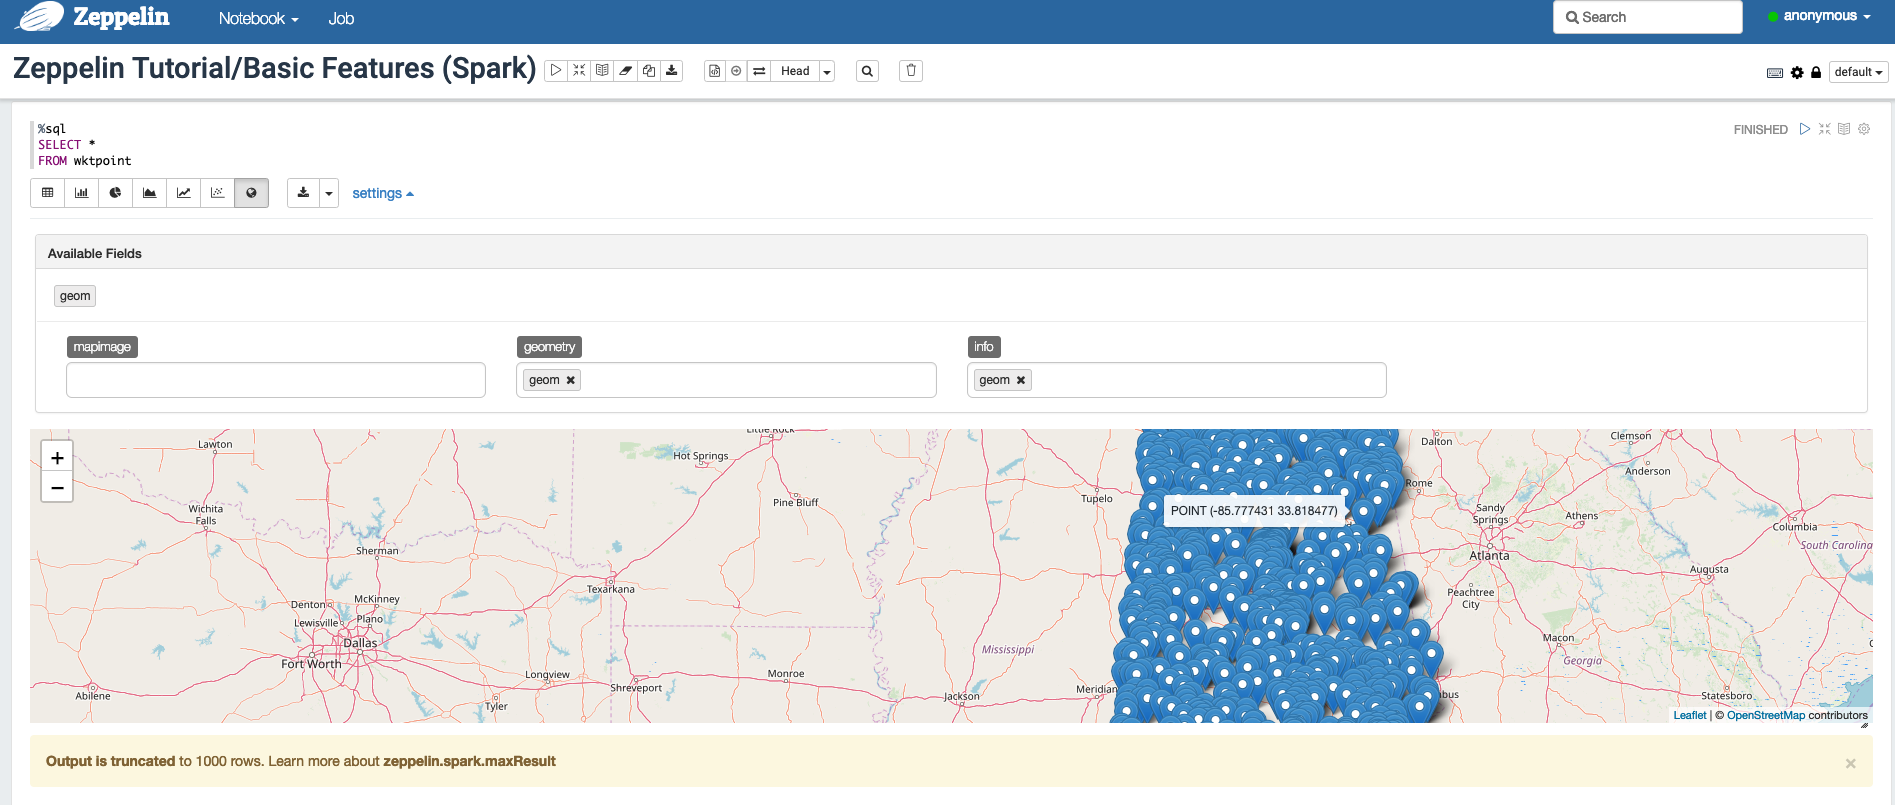Open keyboard shortcuts list
Image resolution: width=1895 pixels, height=805 pixels.
[x=1775, y=73]
